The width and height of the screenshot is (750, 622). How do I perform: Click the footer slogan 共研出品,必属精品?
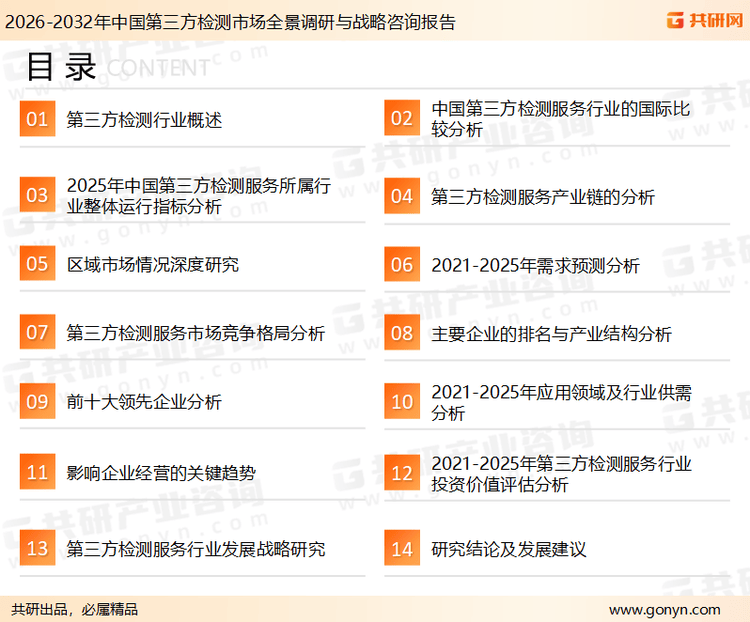(x=75, y=609)
